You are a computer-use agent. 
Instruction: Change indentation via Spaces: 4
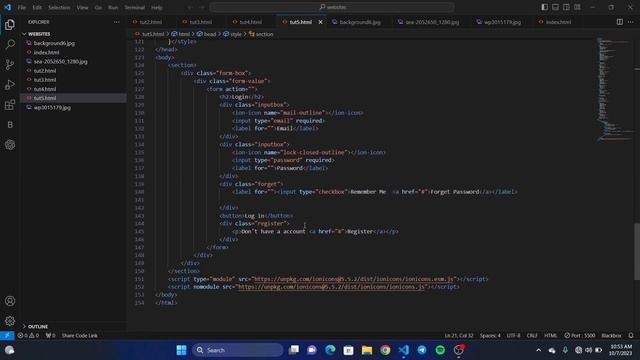click(490, 336)
